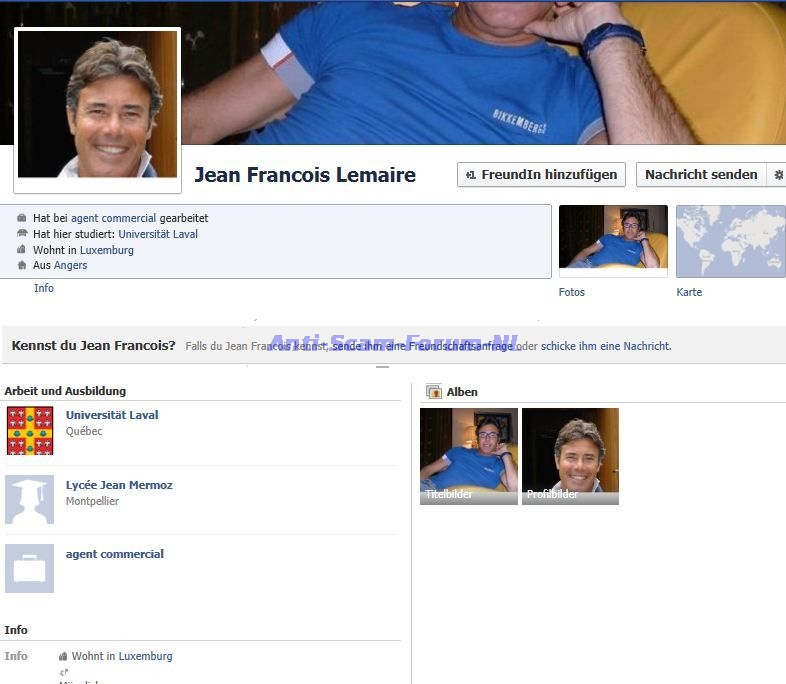Click the Lycée Jean Mermoz link
The image size is (786, 684).
pos(119,485)
